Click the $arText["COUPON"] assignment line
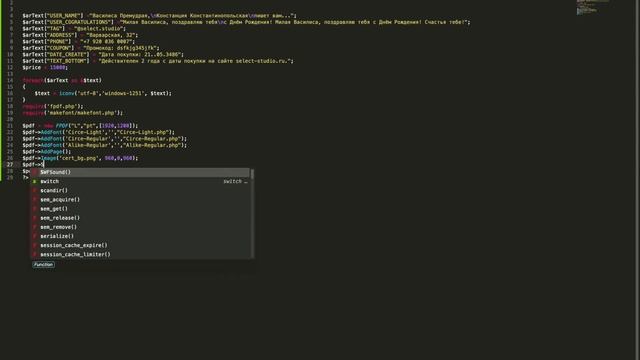The width and height of the screenshot is (640, 360). tap(91, 48)
